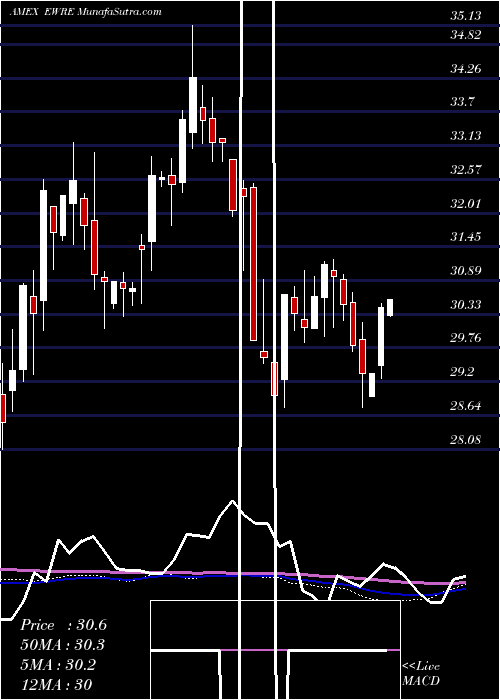Click the 29.76 price axis label
Screen dimensions: 500x700
coord(466,338)
